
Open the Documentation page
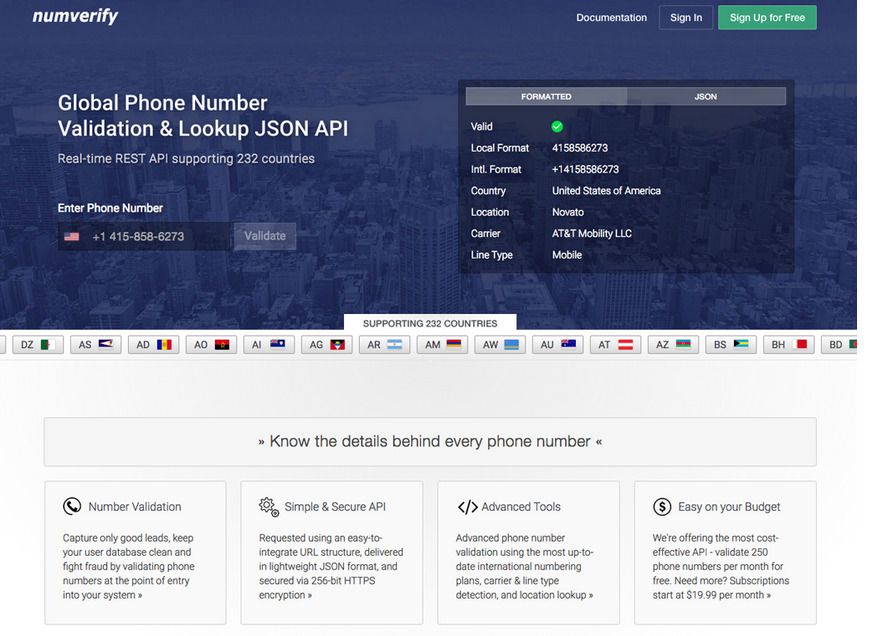(x=611, y=17)
